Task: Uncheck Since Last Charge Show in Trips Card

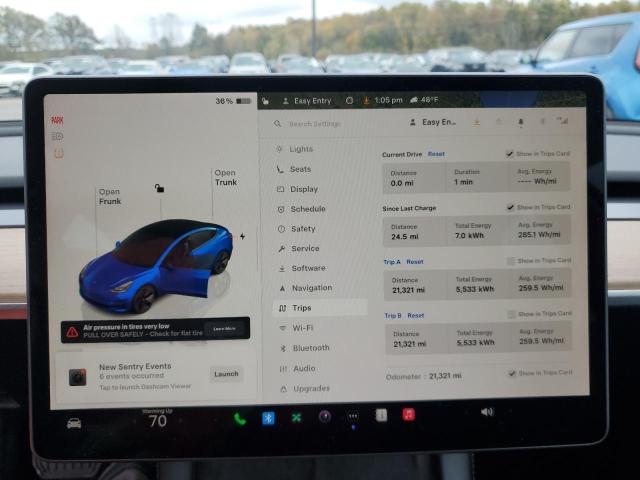Action: 510,207
